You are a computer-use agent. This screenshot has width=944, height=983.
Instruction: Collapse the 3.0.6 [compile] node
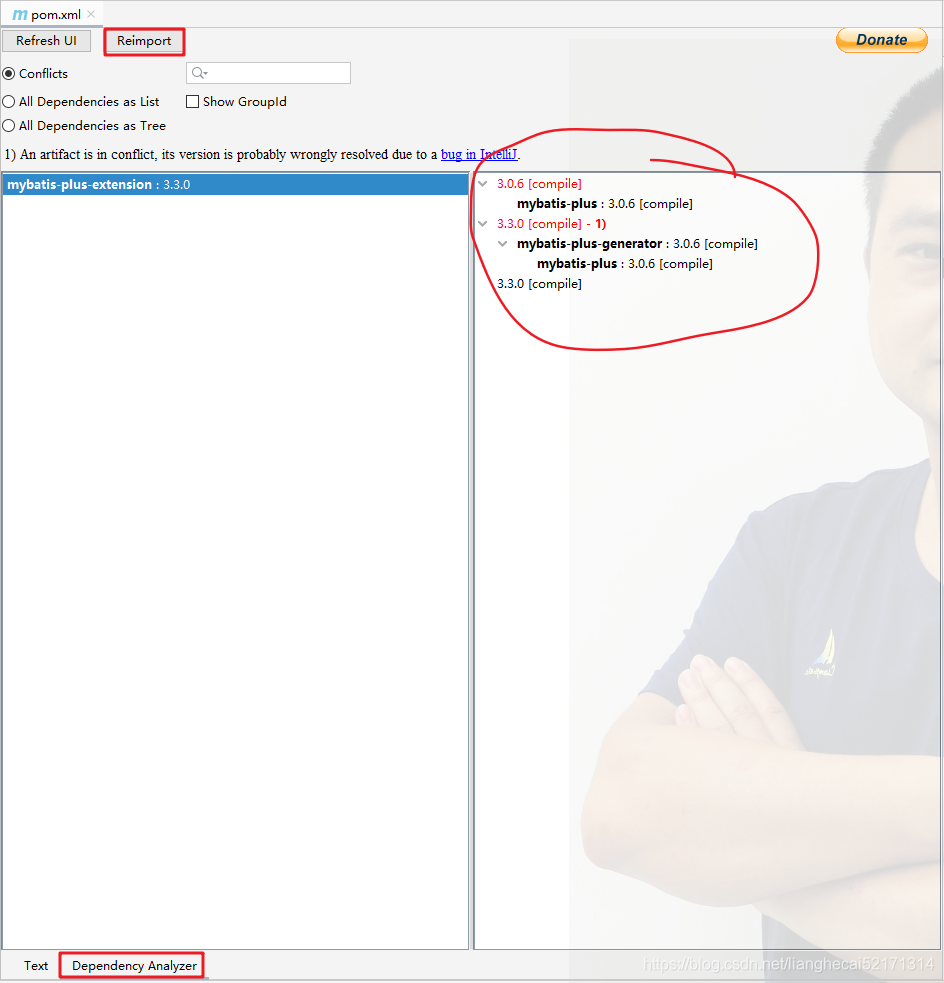(483, 184)
